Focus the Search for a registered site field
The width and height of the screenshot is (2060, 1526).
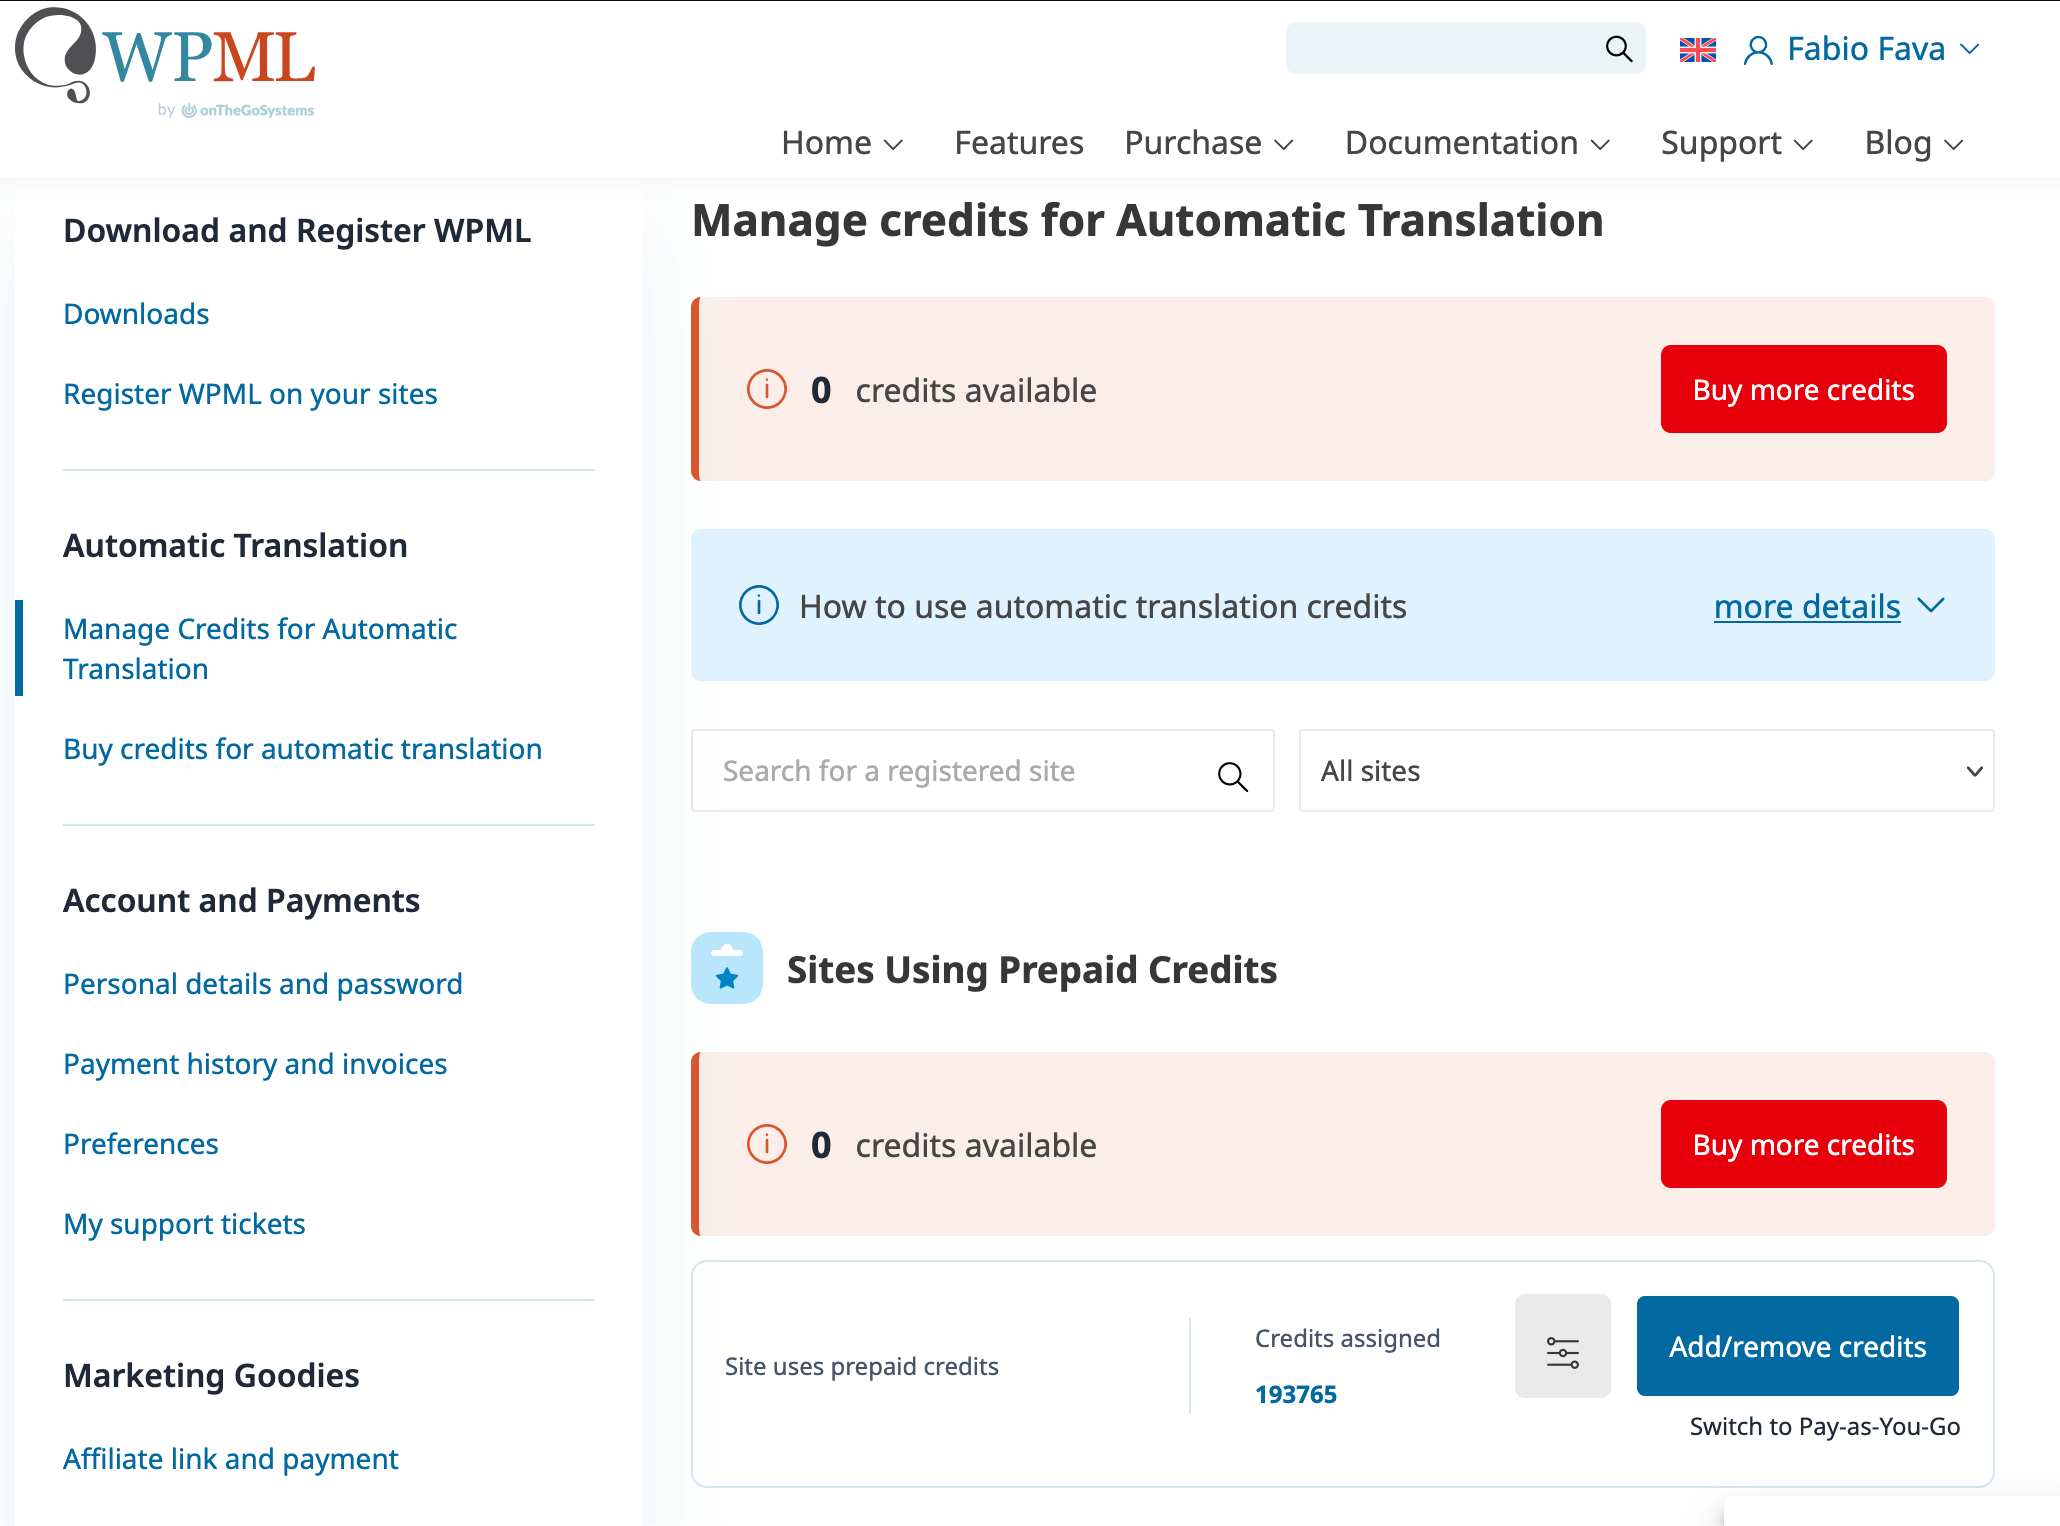coord(950,771)
